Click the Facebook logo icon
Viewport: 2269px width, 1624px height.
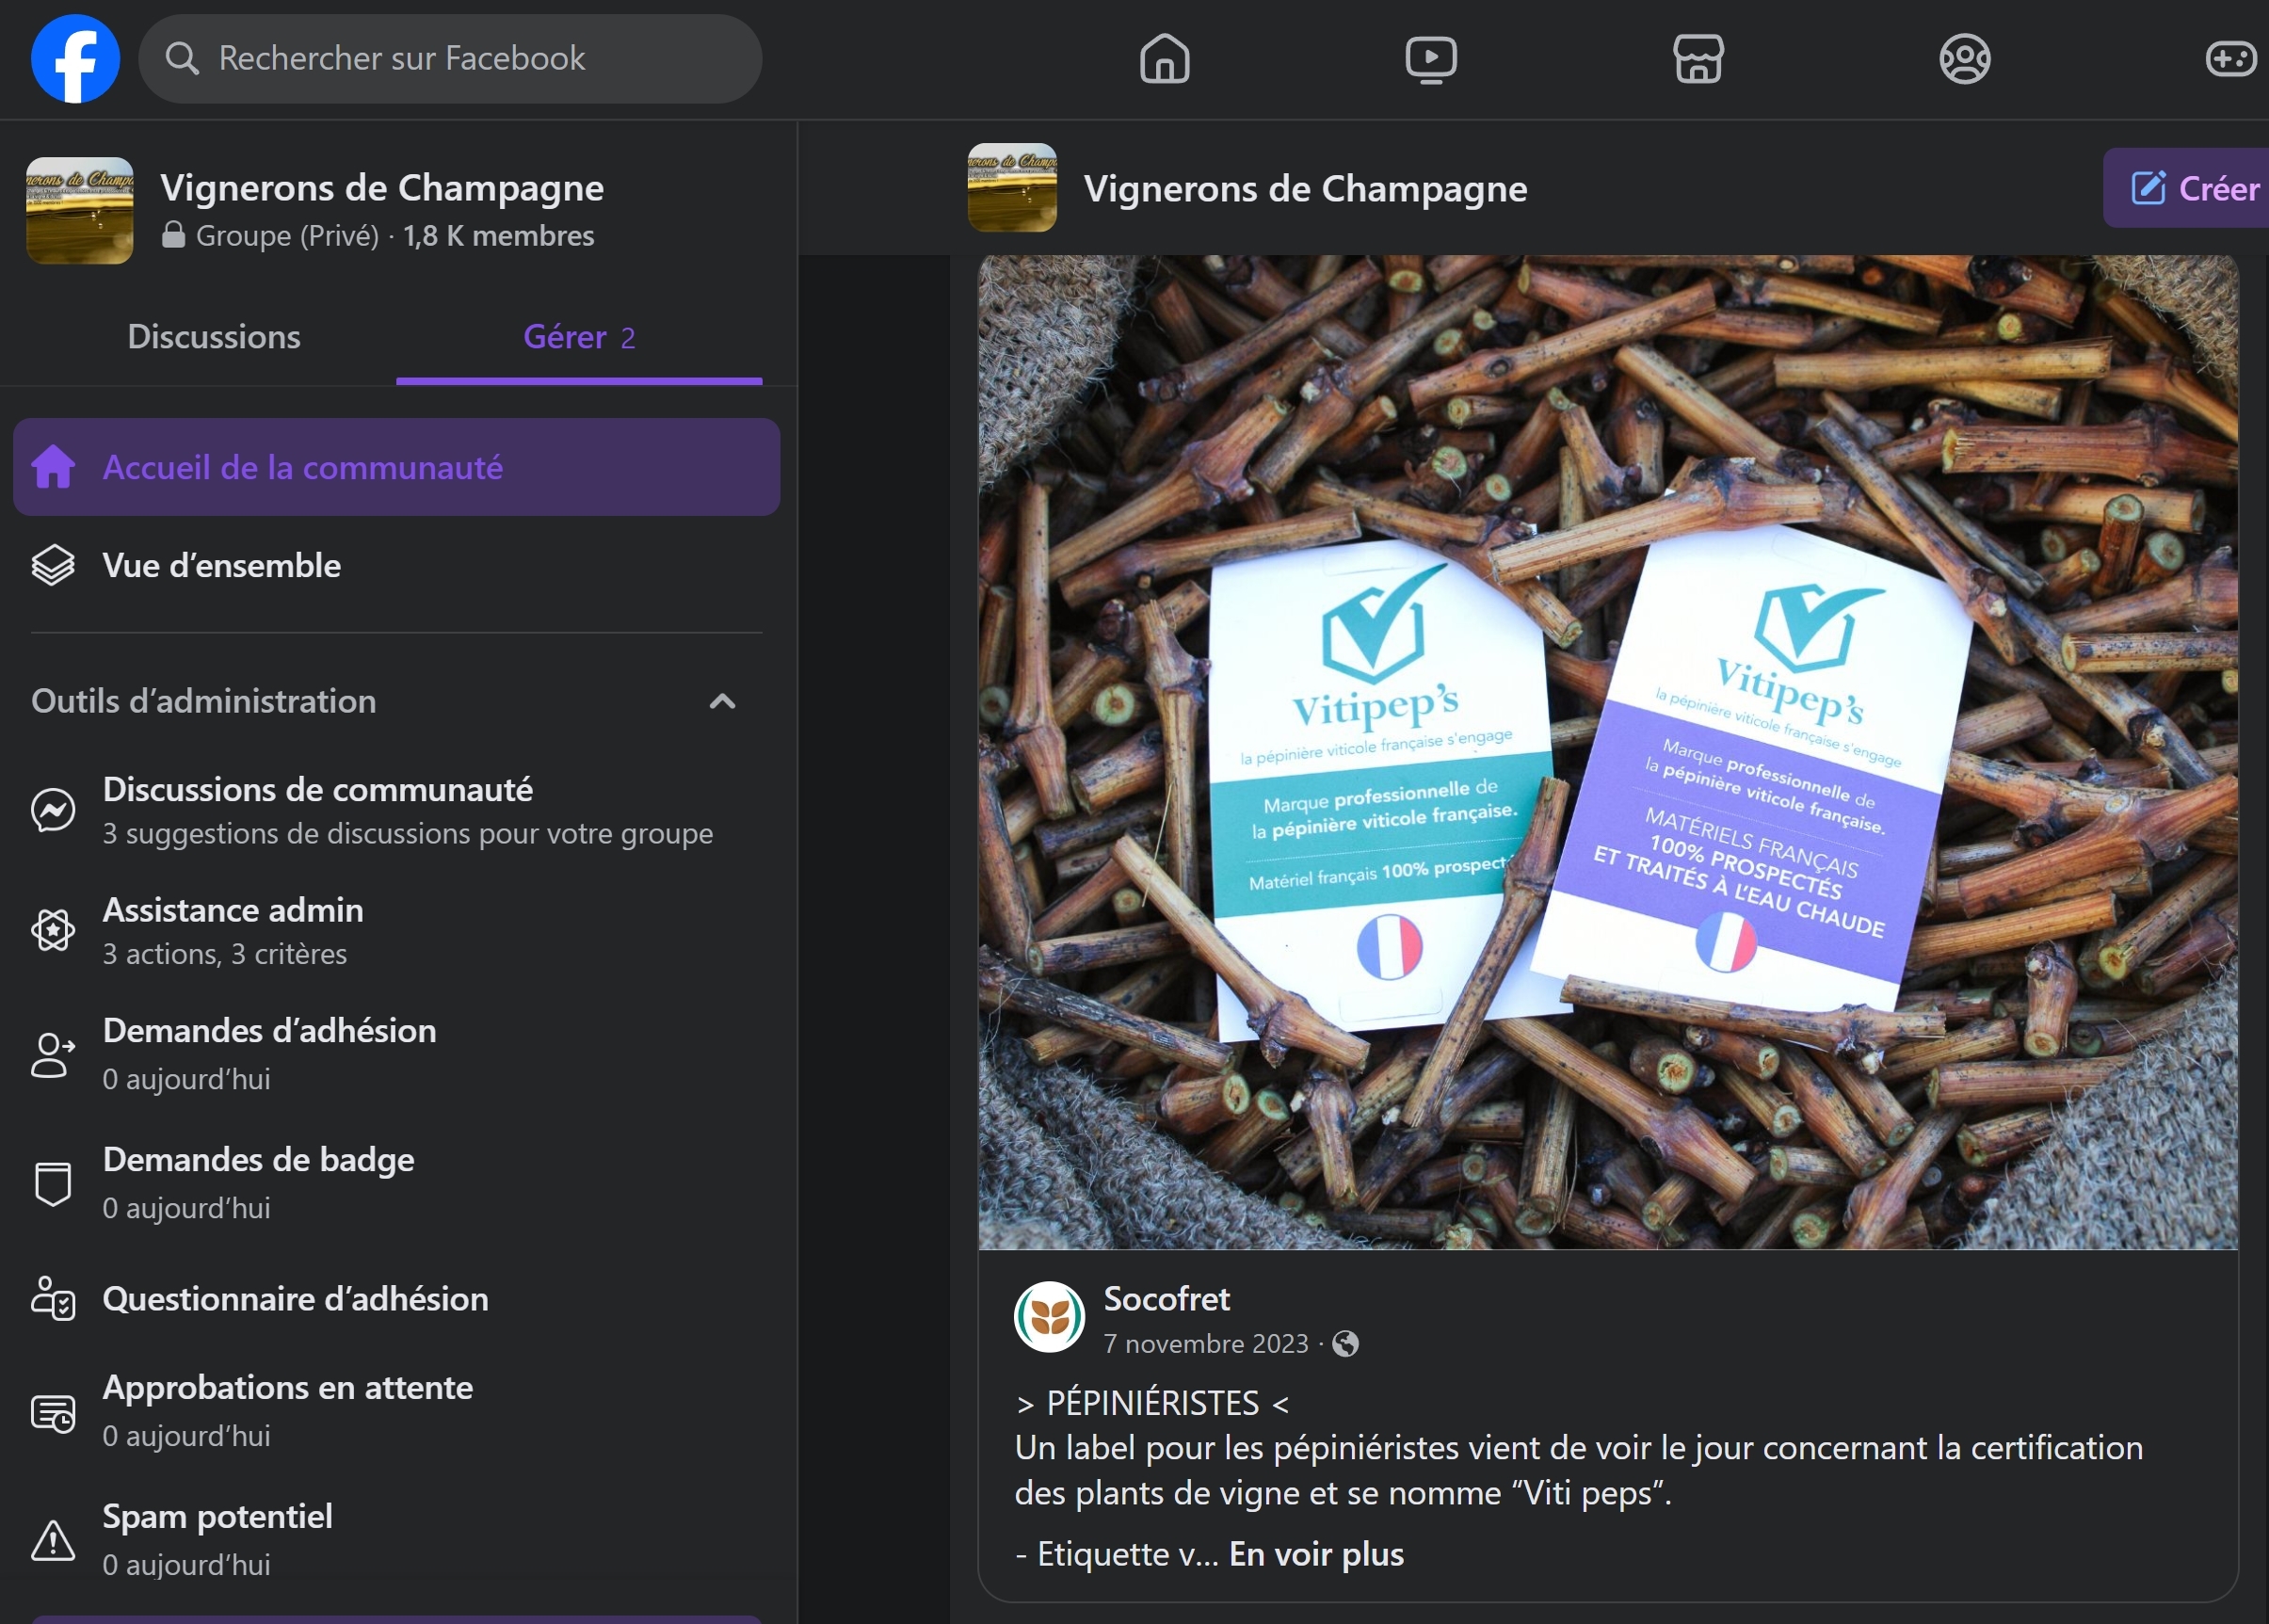[x=75, y=59]
